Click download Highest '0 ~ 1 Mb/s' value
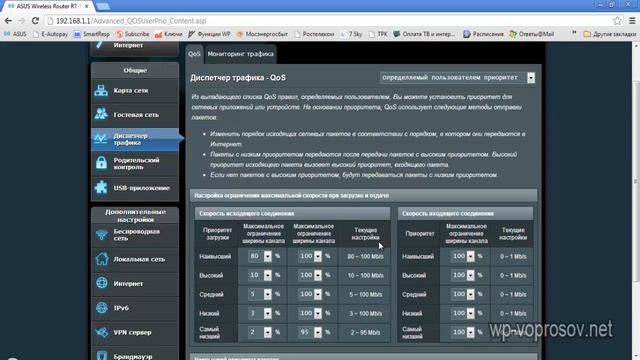The width and height of the screenshot is (640, 360). point(513,256)
